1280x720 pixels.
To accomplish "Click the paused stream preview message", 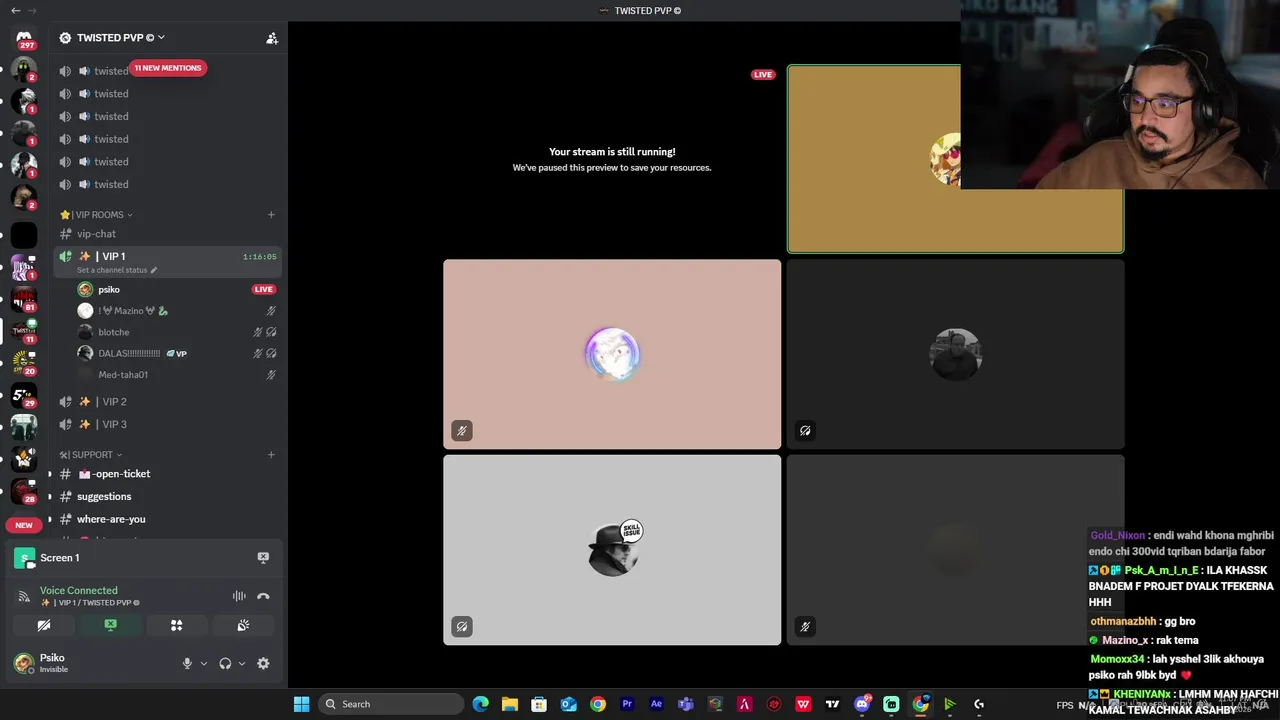I will tap(612, 159).
